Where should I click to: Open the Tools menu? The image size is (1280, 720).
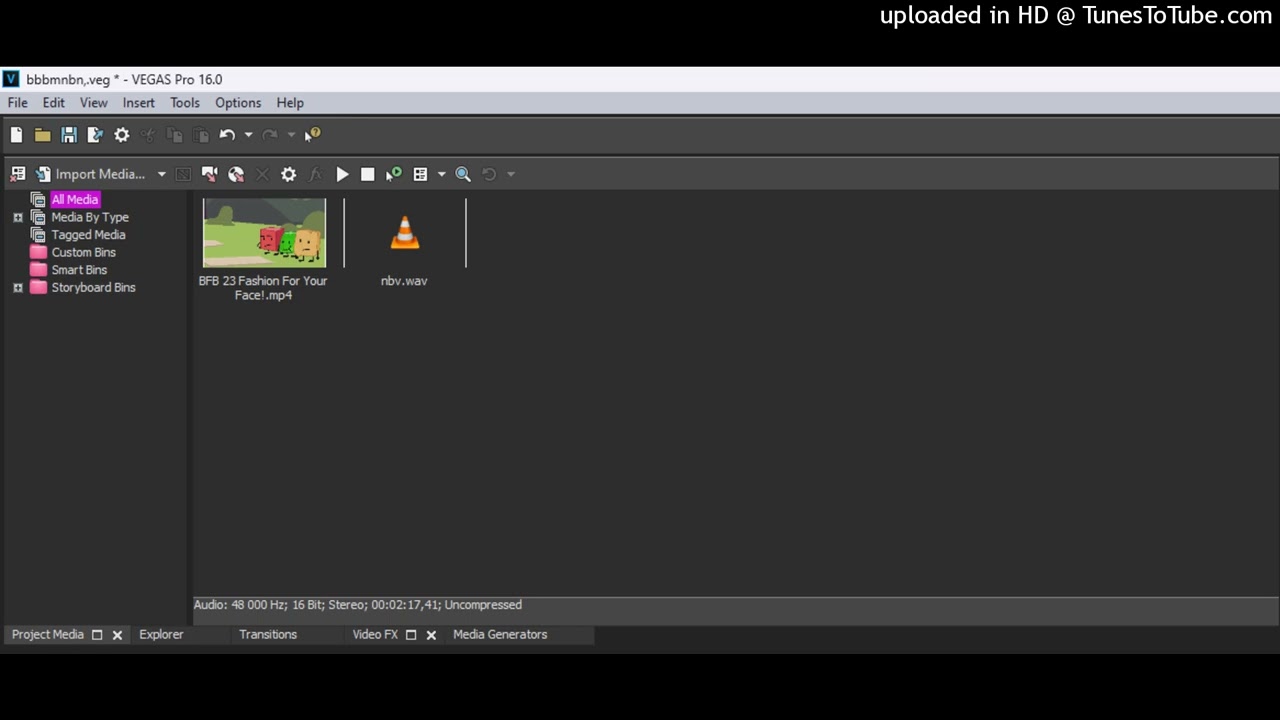(x=185, y=103)
